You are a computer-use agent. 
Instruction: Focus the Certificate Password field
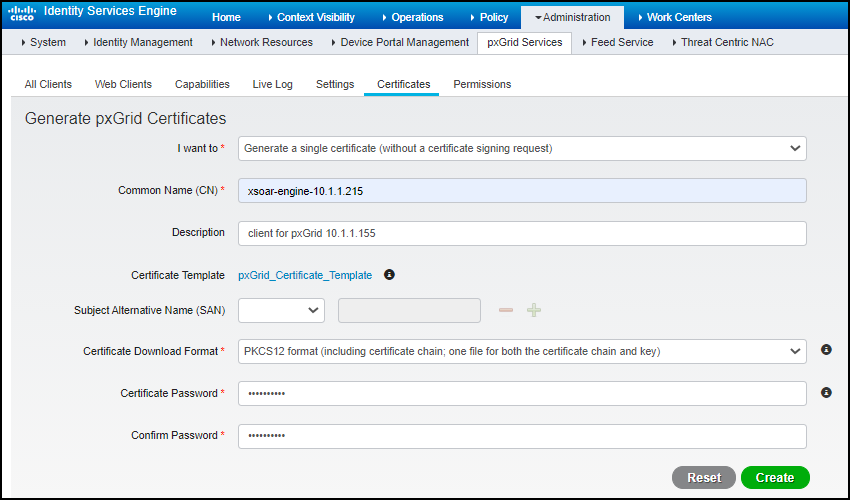point(522,393)
